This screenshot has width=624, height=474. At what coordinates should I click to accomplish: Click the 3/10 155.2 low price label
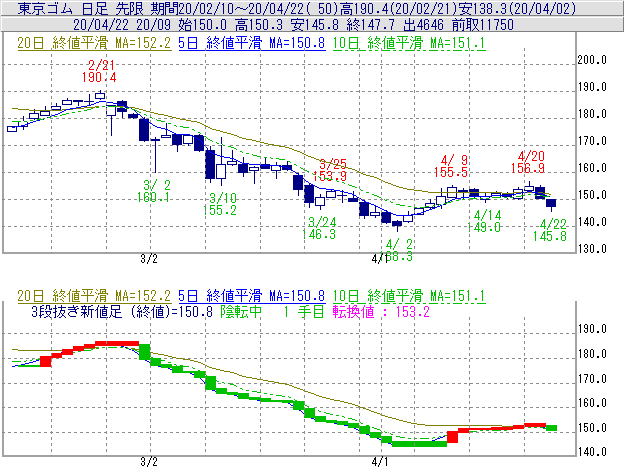click(220, 204)
